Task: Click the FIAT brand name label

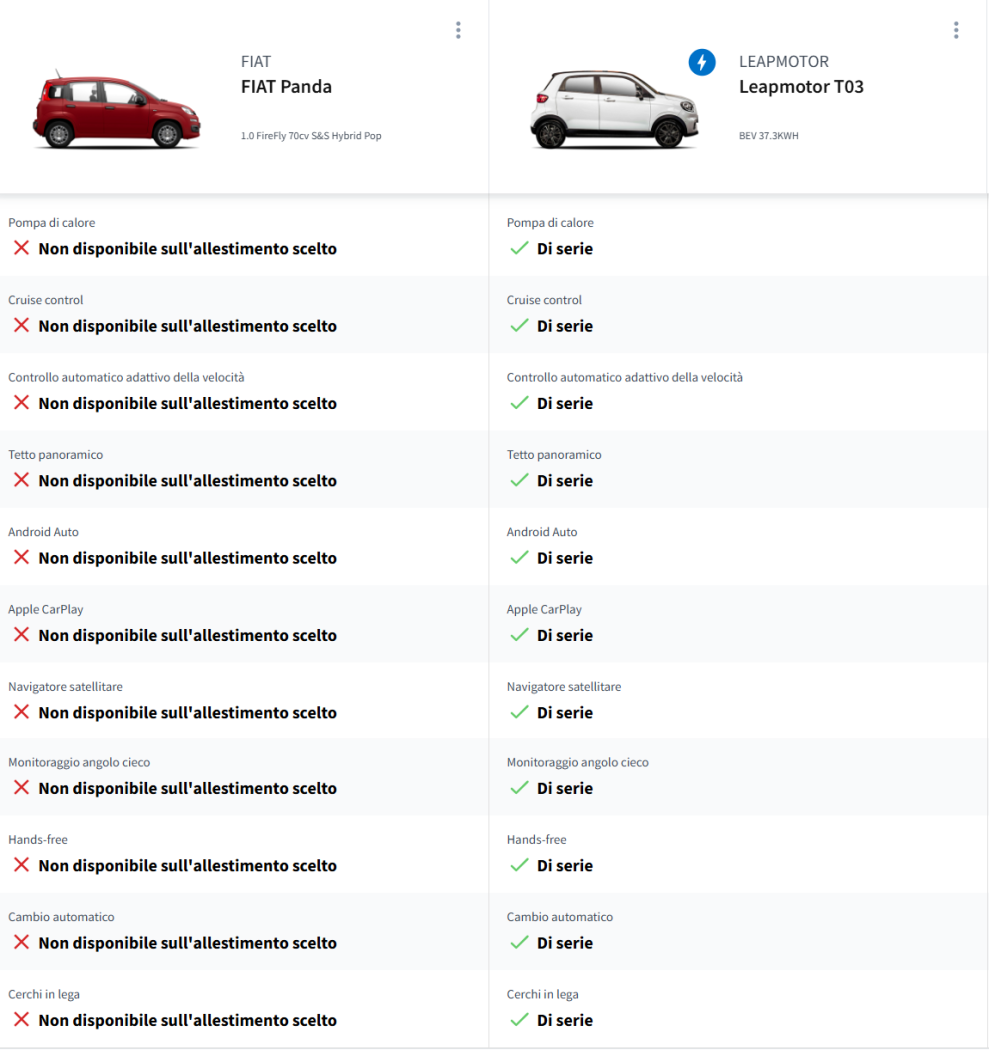Action: (x=256, y=62)
